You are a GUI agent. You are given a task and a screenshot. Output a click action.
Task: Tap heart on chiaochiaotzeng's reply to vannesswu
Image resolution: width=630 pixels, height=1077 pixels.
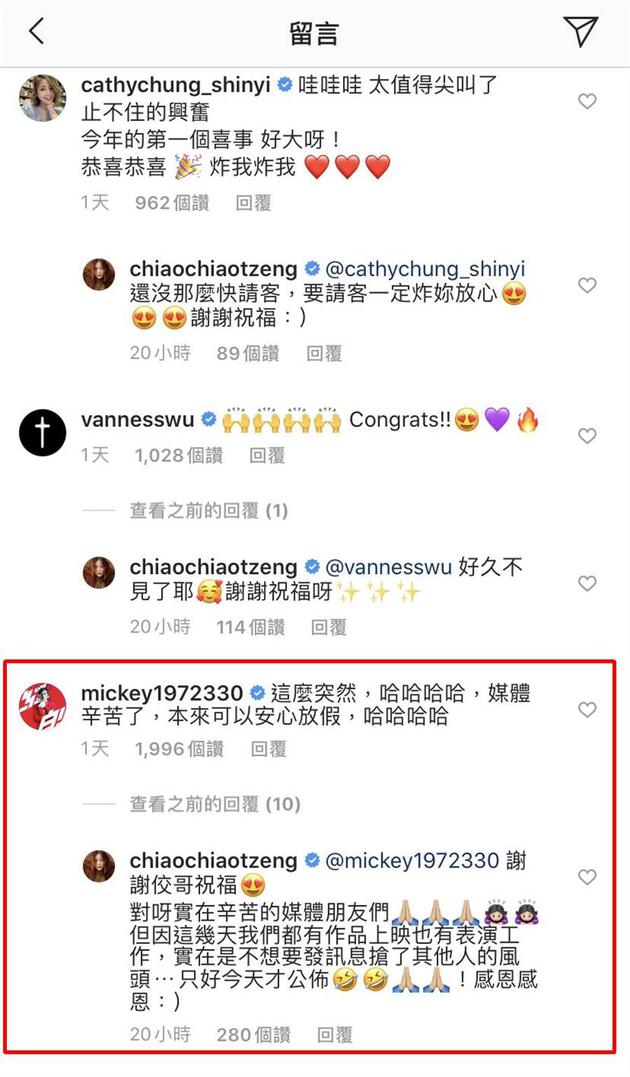[x=587, y=583]
